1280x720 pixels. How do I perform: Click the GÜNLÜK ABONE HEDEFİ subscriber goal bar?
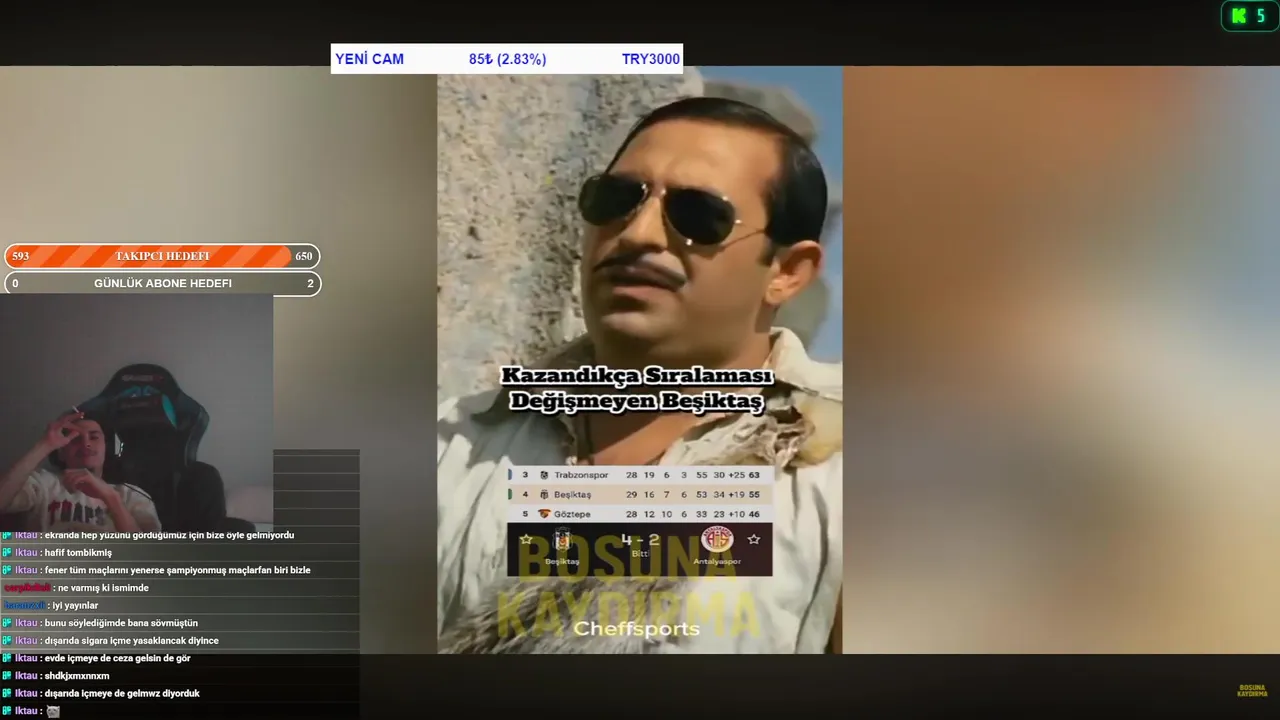(162, 283)
